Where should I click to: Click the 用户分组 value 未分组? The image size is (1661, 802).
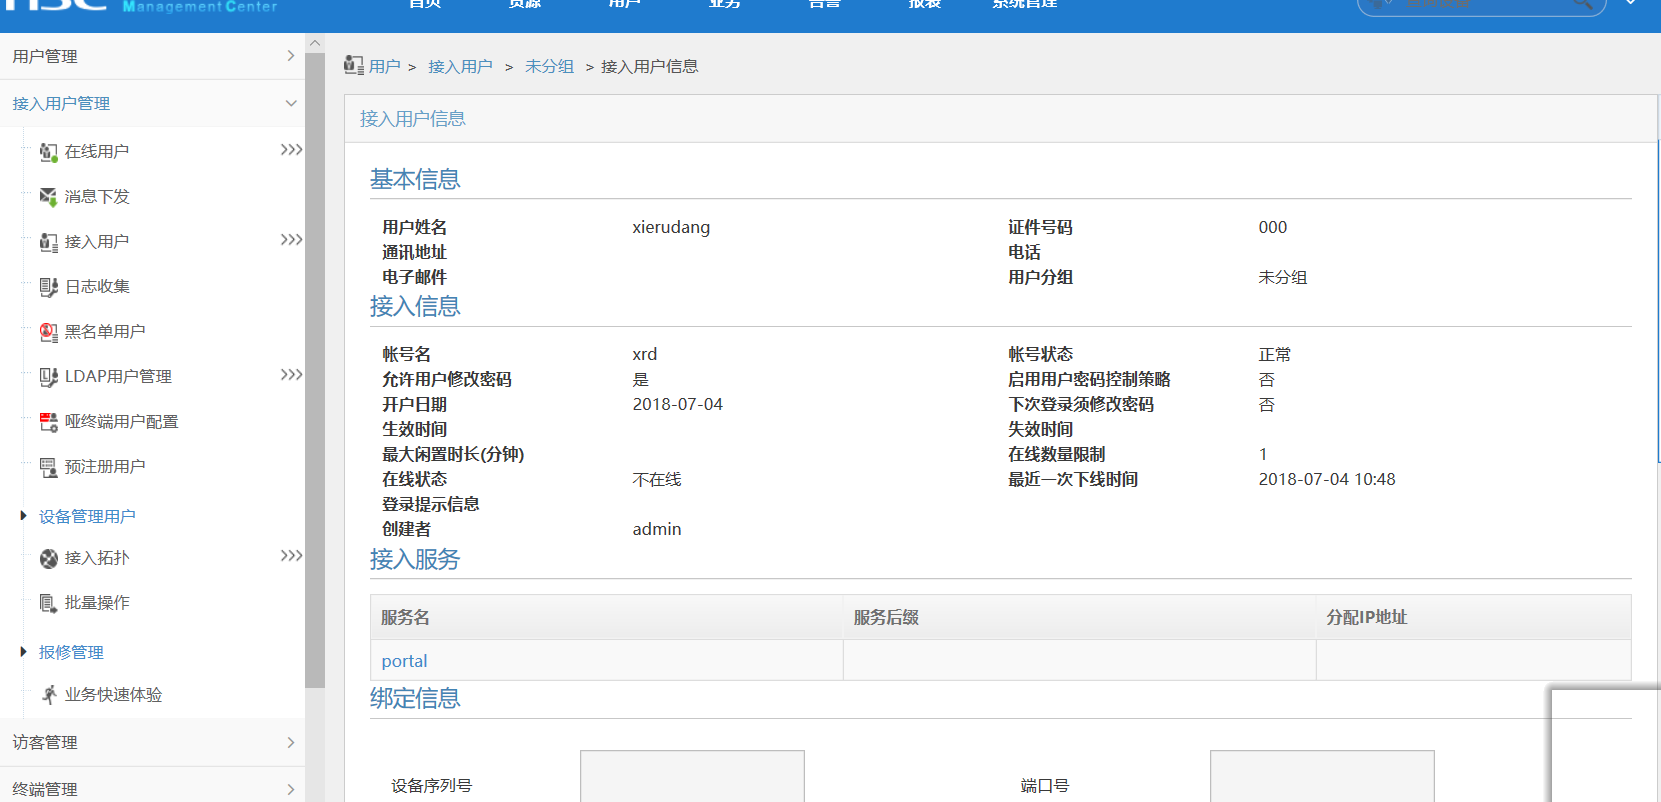point(1282,277)
